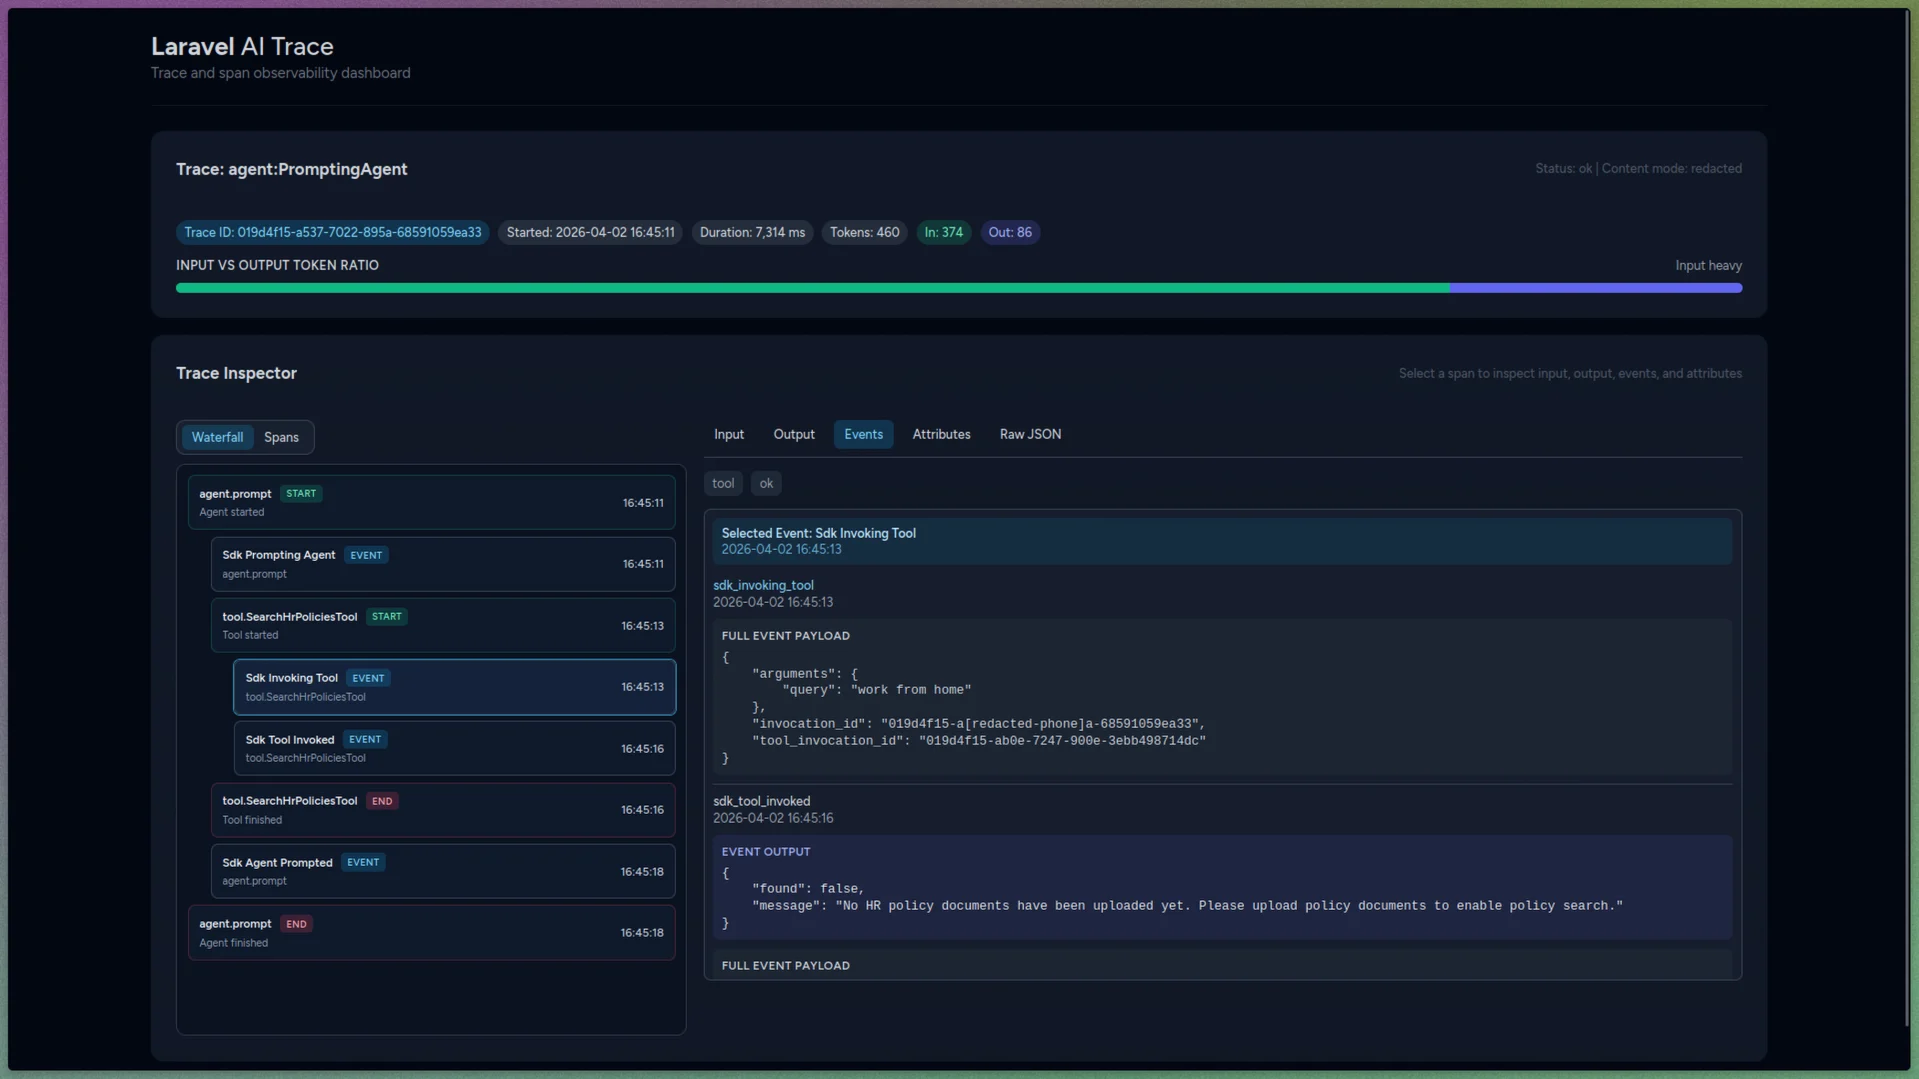Select the Sdk Prompting Agent event row

click(443, 564)
